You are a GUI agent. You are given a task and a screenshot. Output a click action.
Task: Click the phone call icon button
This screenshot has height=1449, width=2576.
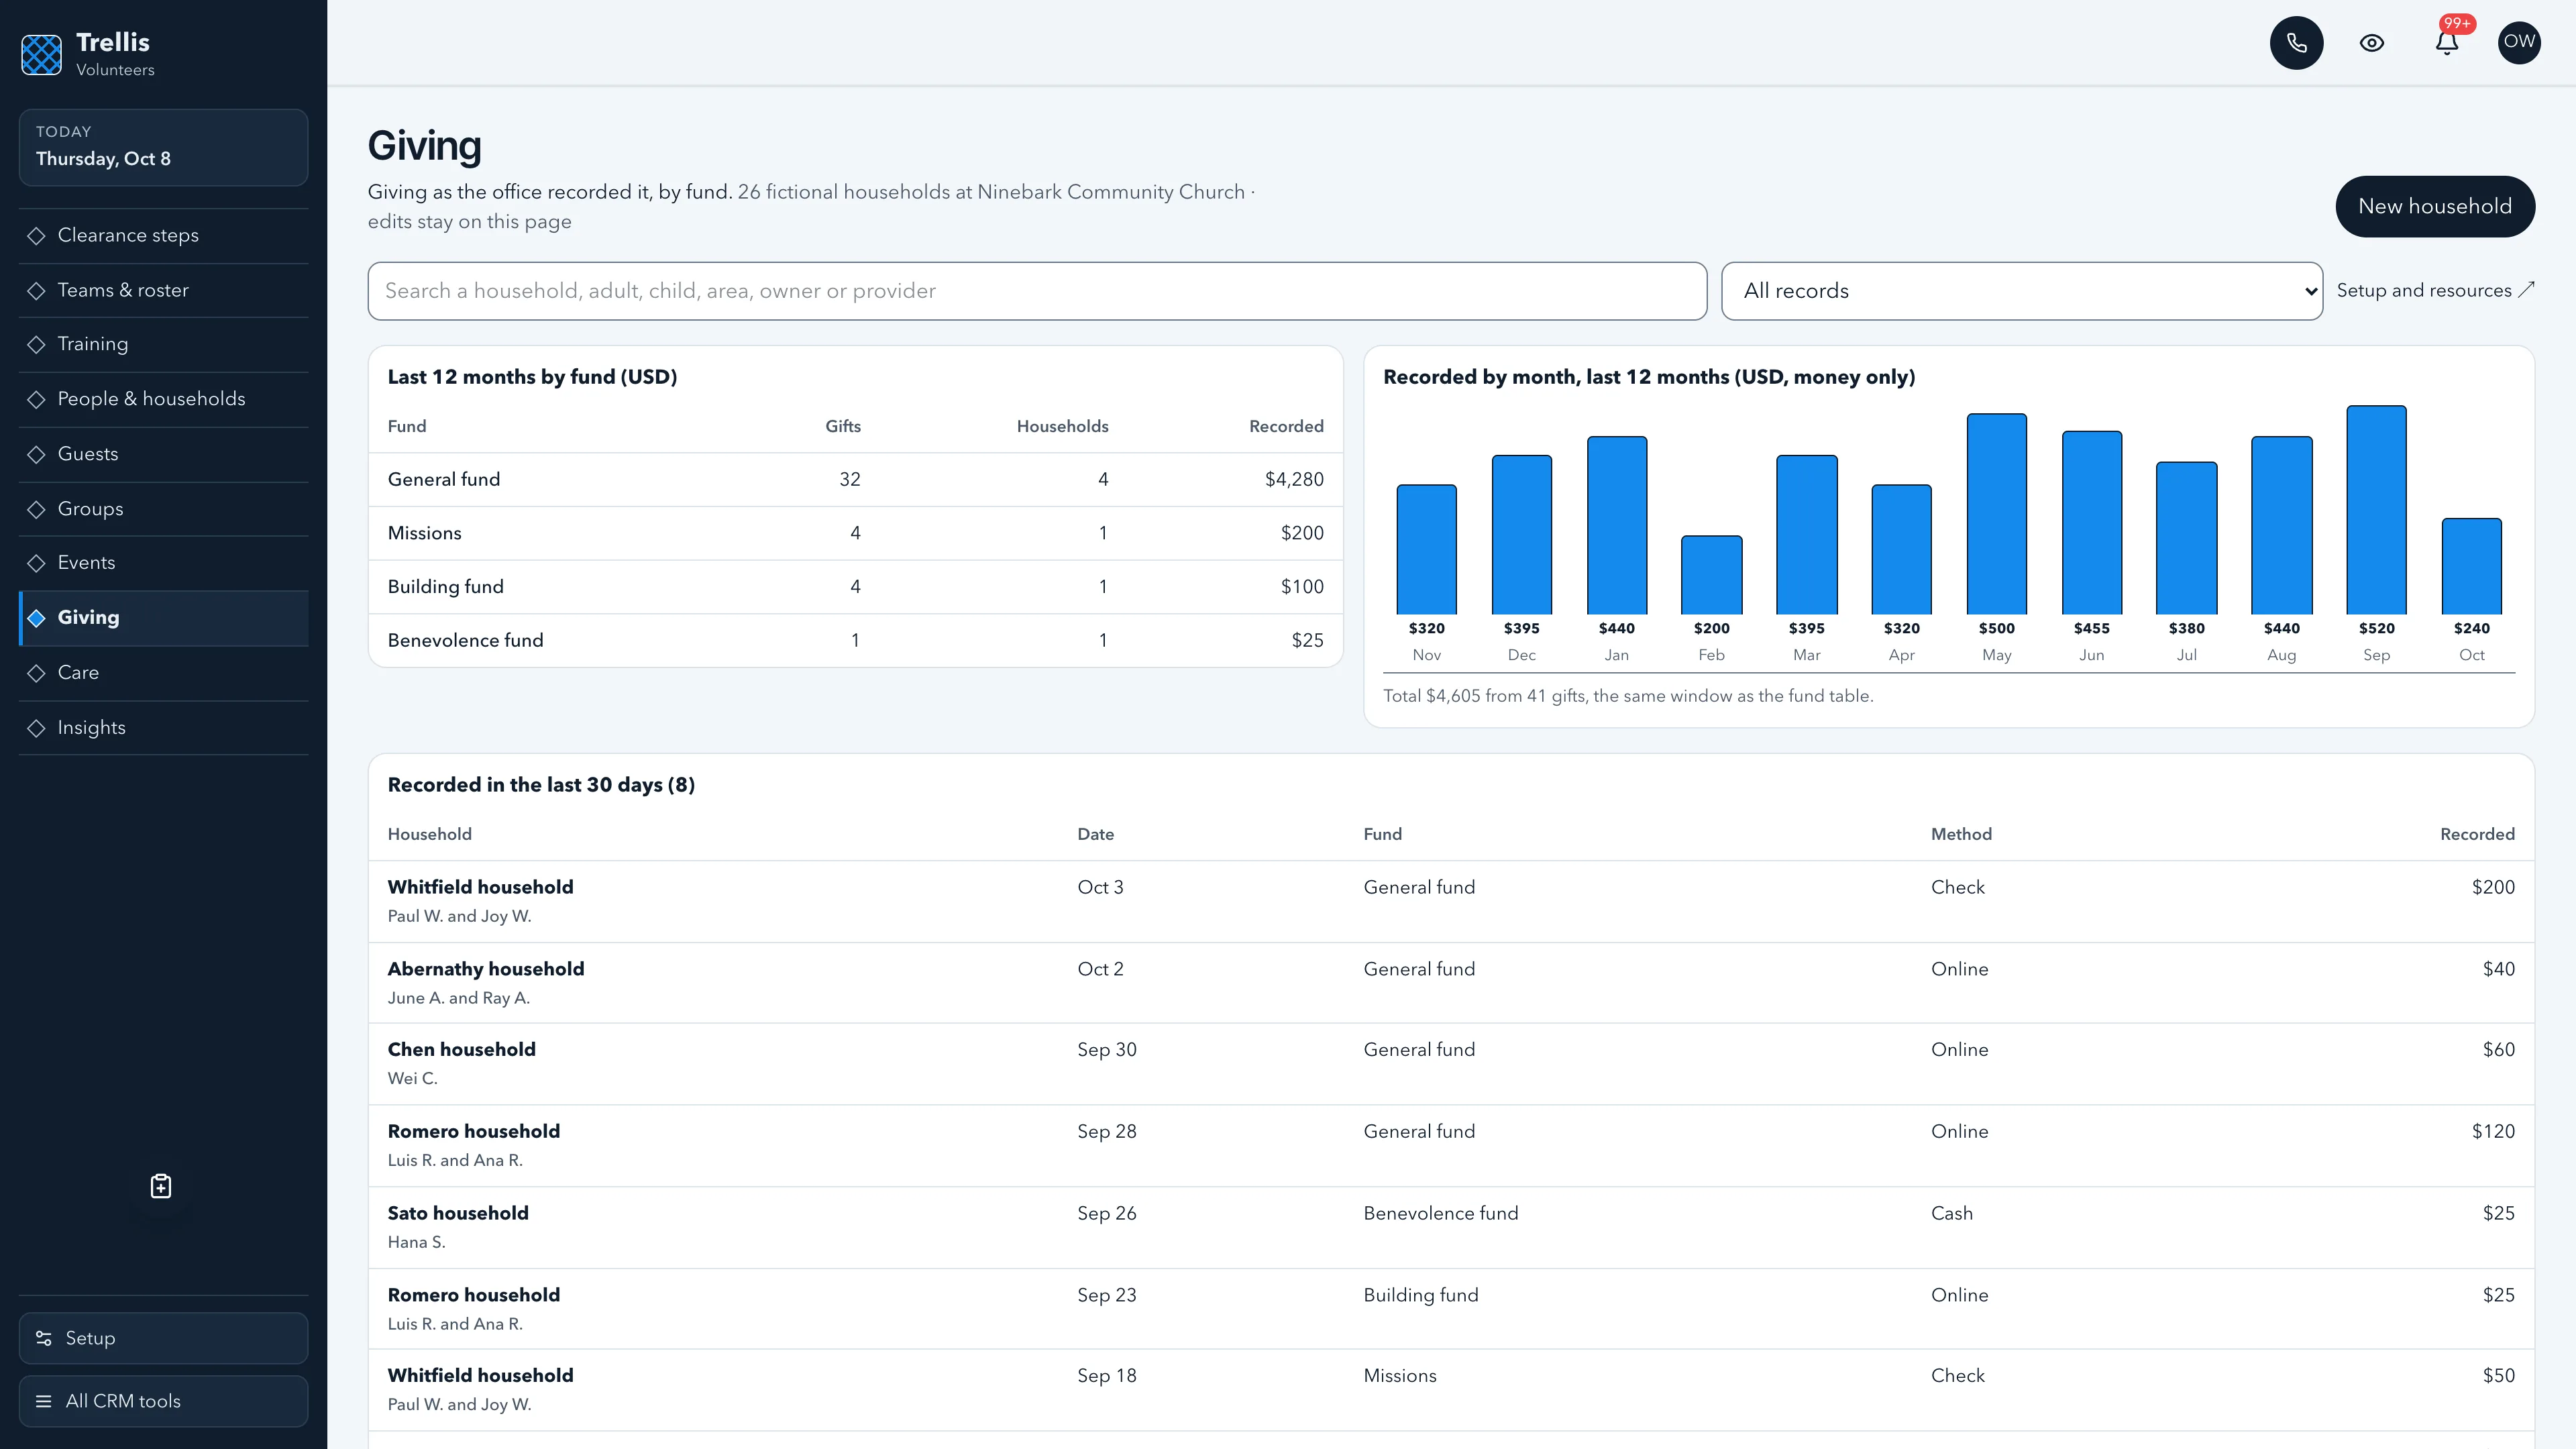point(2296,43)
